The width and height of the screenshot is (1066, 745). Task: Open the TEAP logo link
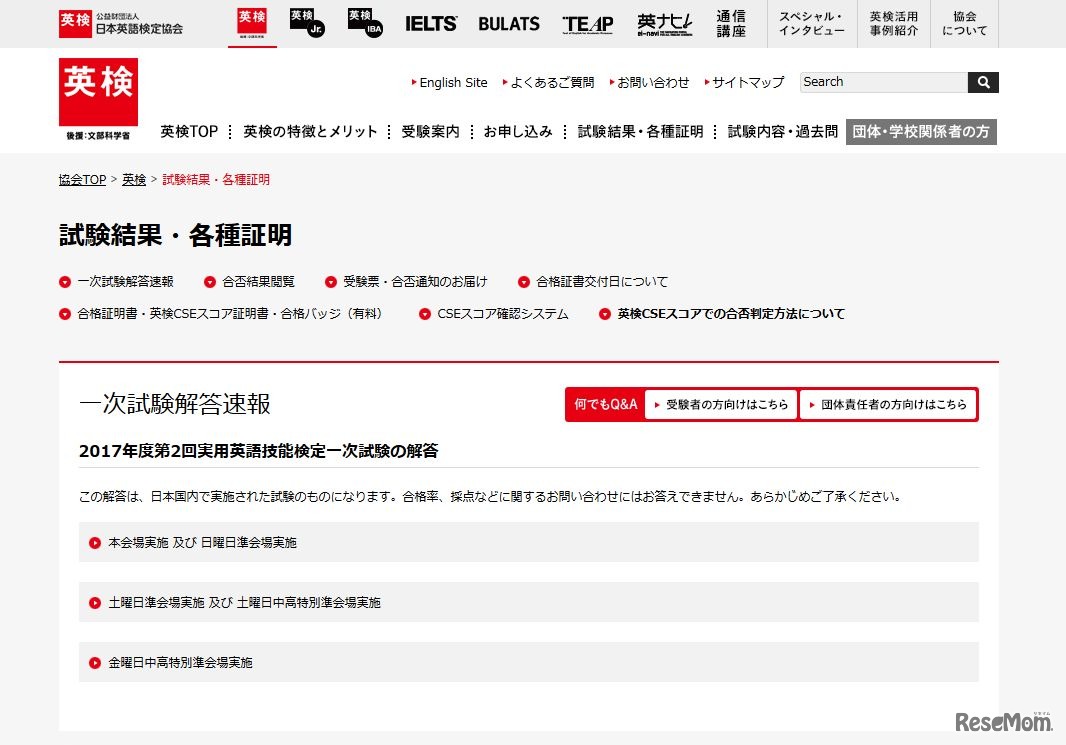coord(588,24)
